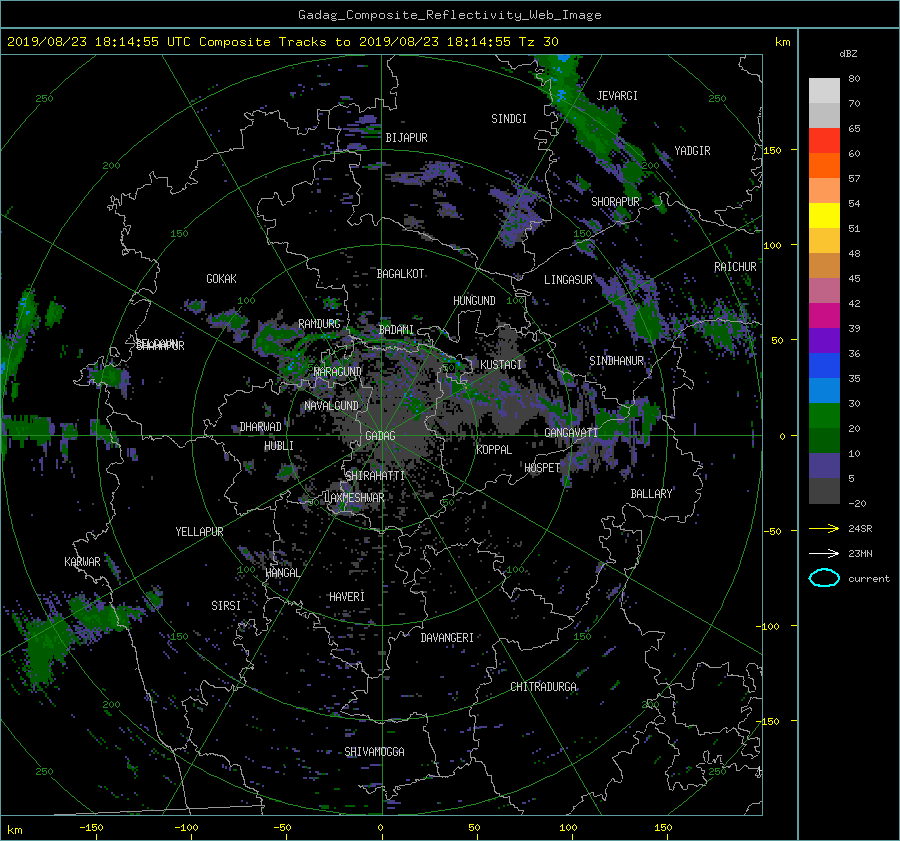Click the yellow 51 dBZ legend swatch
This screenshot has height=841, width=900.
pos(824,216)
